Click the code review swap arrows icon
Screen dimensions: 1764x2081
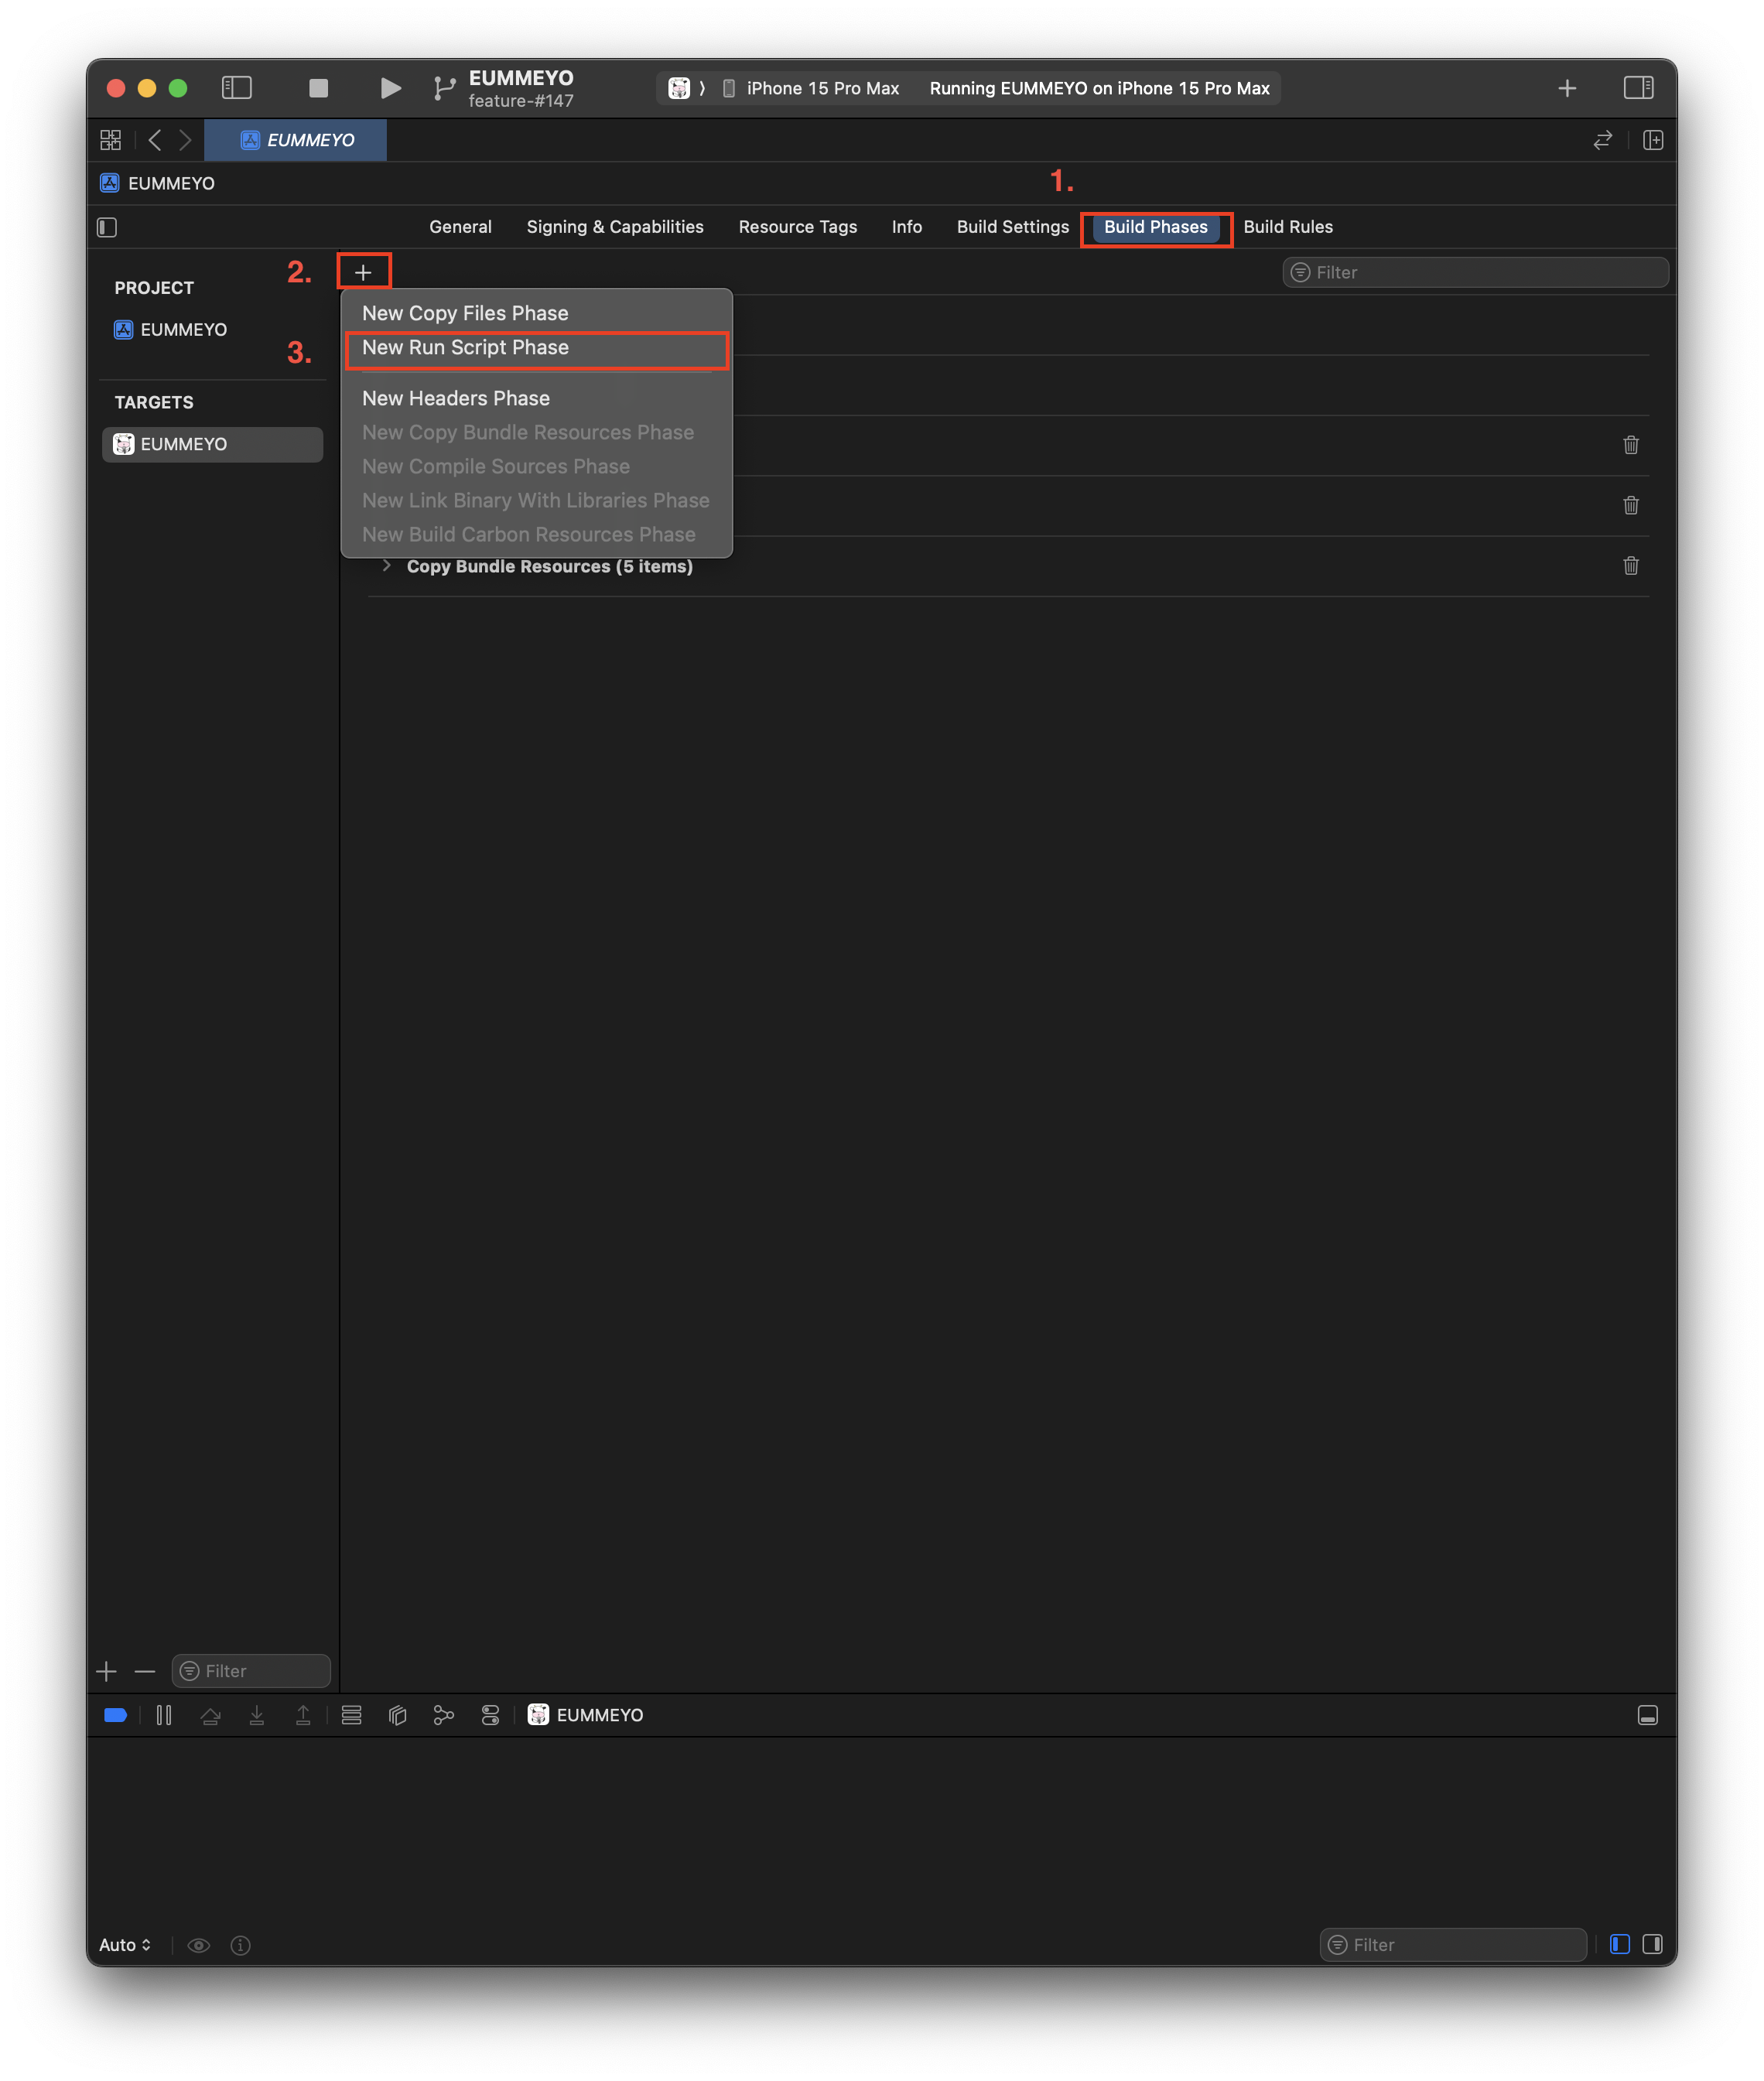coord(1603,140)
